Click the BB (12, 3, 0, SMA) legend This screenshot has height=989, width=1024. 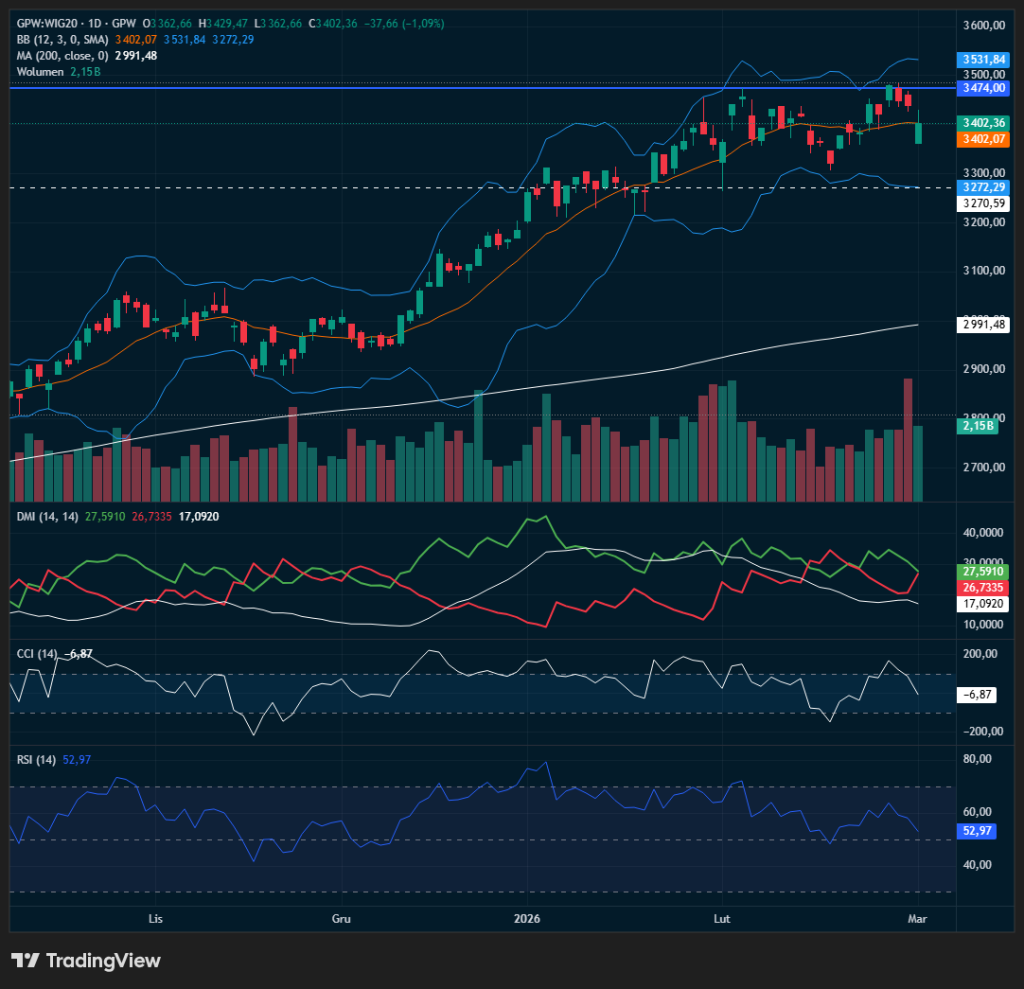(x=58, y=39)
